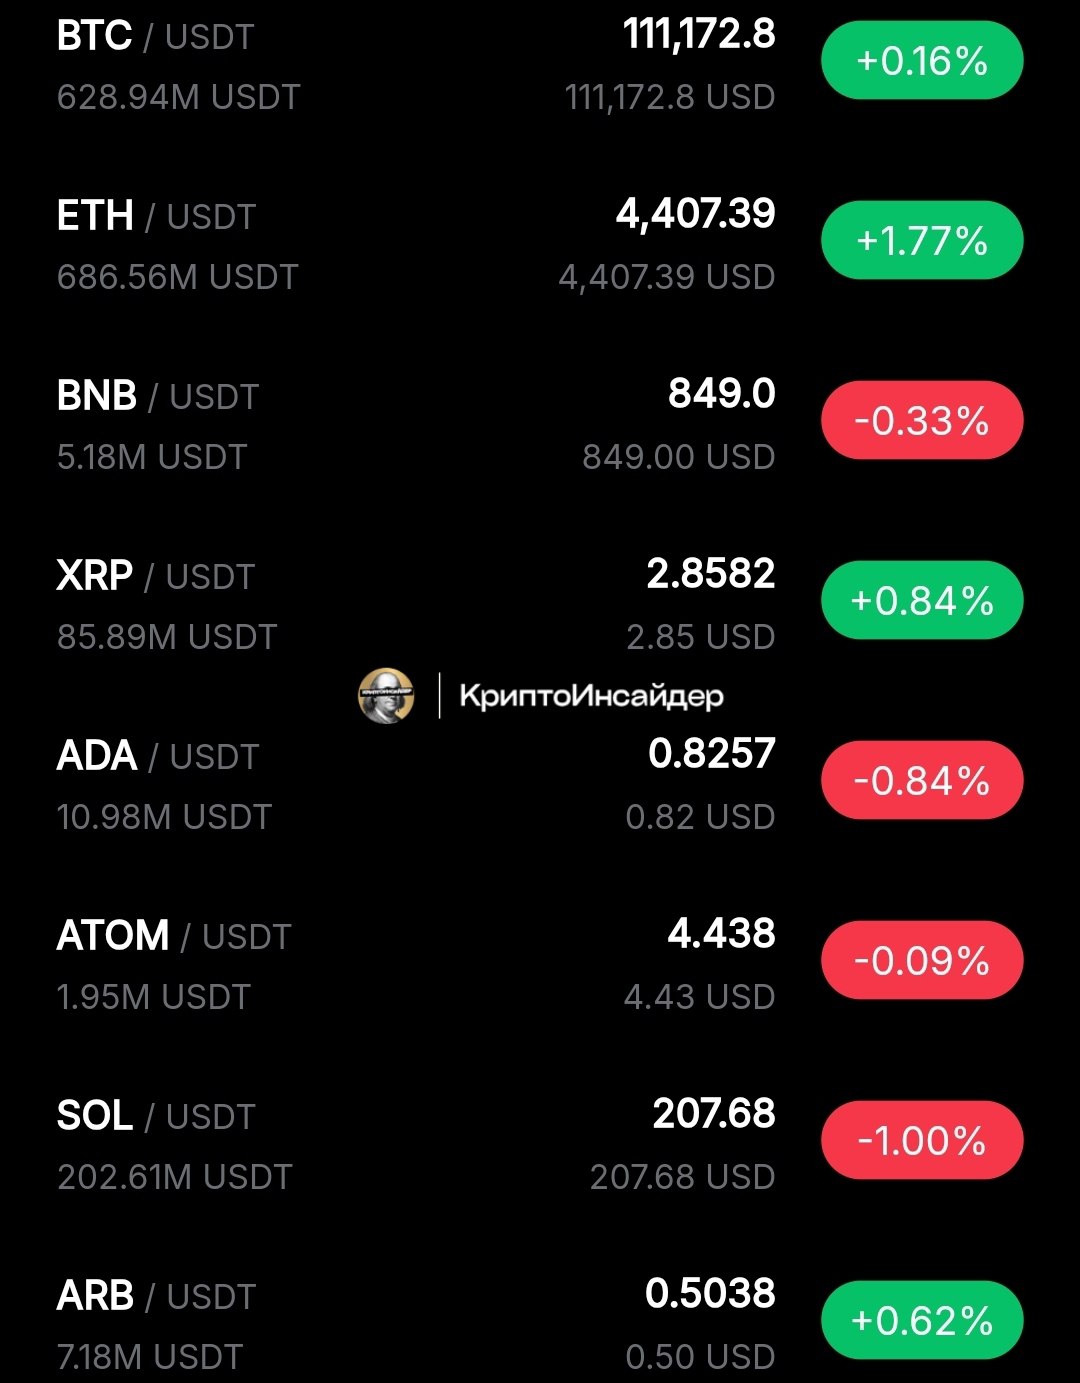
Task: Tap the +0.62% ARB change badge
Action: [922, 1321]
